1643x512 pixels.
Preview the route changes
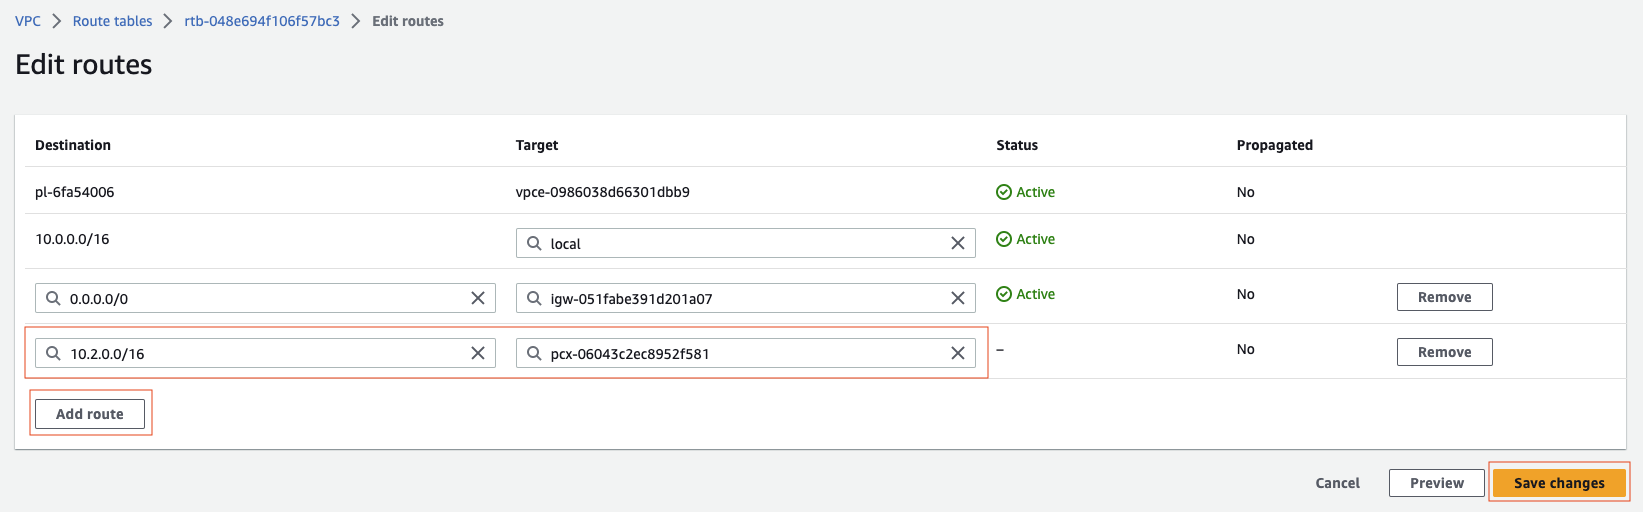pyautogui.click(x=1437, y=483)
